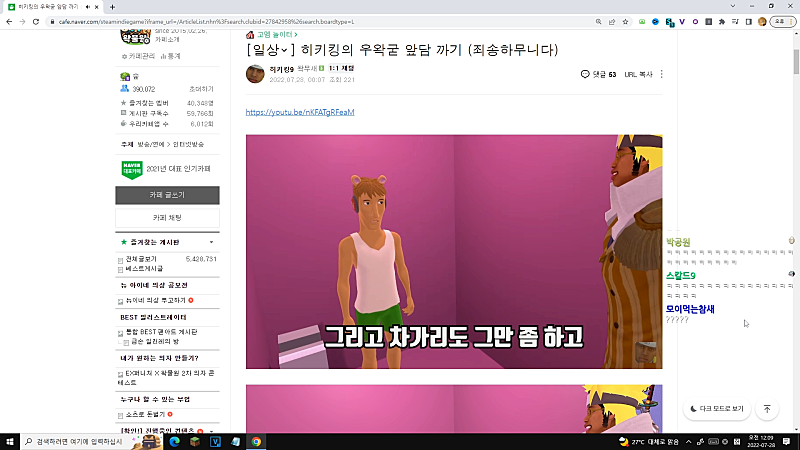This screenshot has width=800, height=450.
Task: Bookmark this page with the star icon
Action: click(625, 22)
